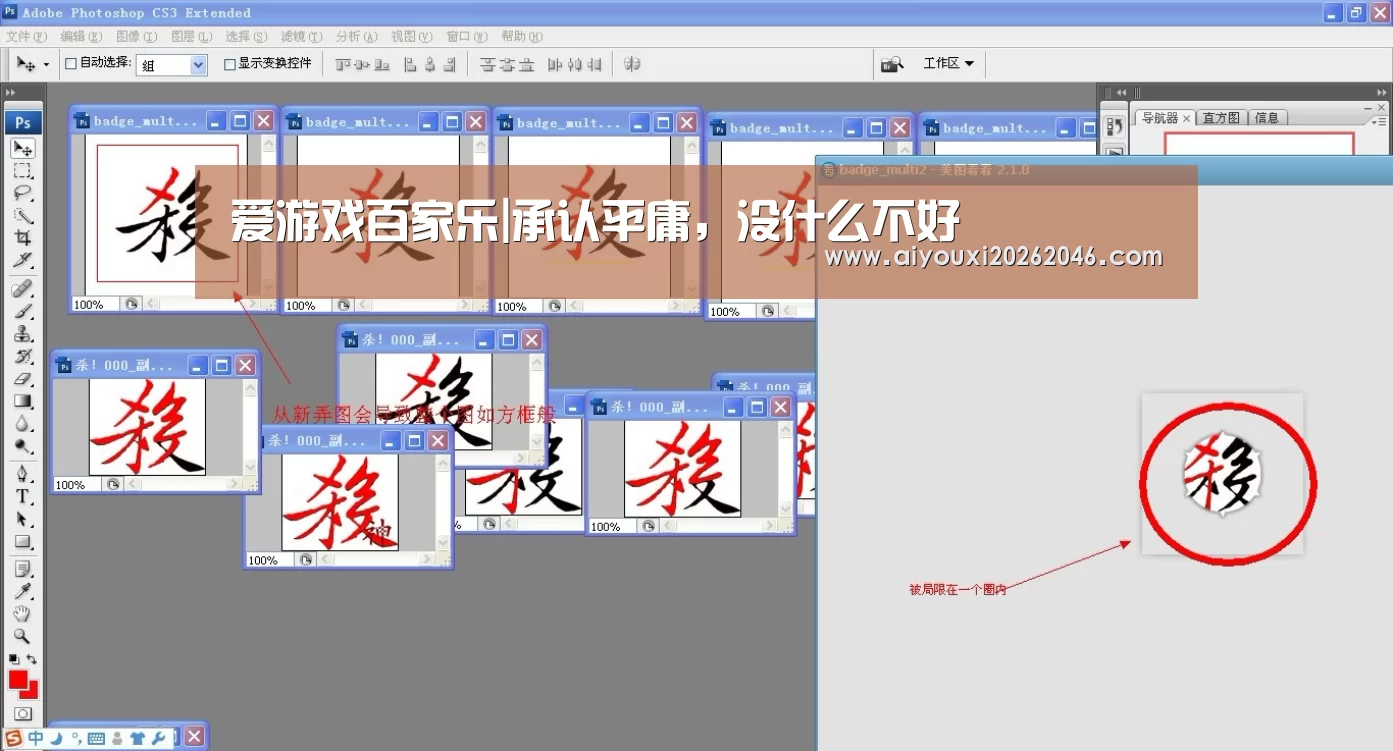This screenshot has height=751, width=1393.
Task: Select the Move tool in the toolbox
Action: point(22,148)
